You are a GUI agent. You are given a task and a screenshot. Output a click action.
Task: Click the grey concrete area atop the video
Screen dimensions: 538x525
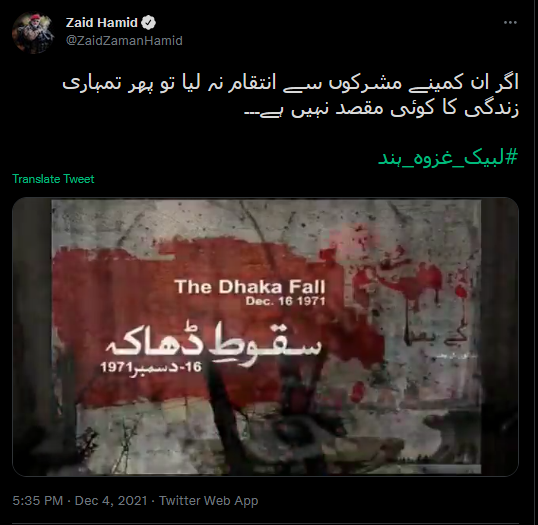pyautogui.click(x=266, y=220)
